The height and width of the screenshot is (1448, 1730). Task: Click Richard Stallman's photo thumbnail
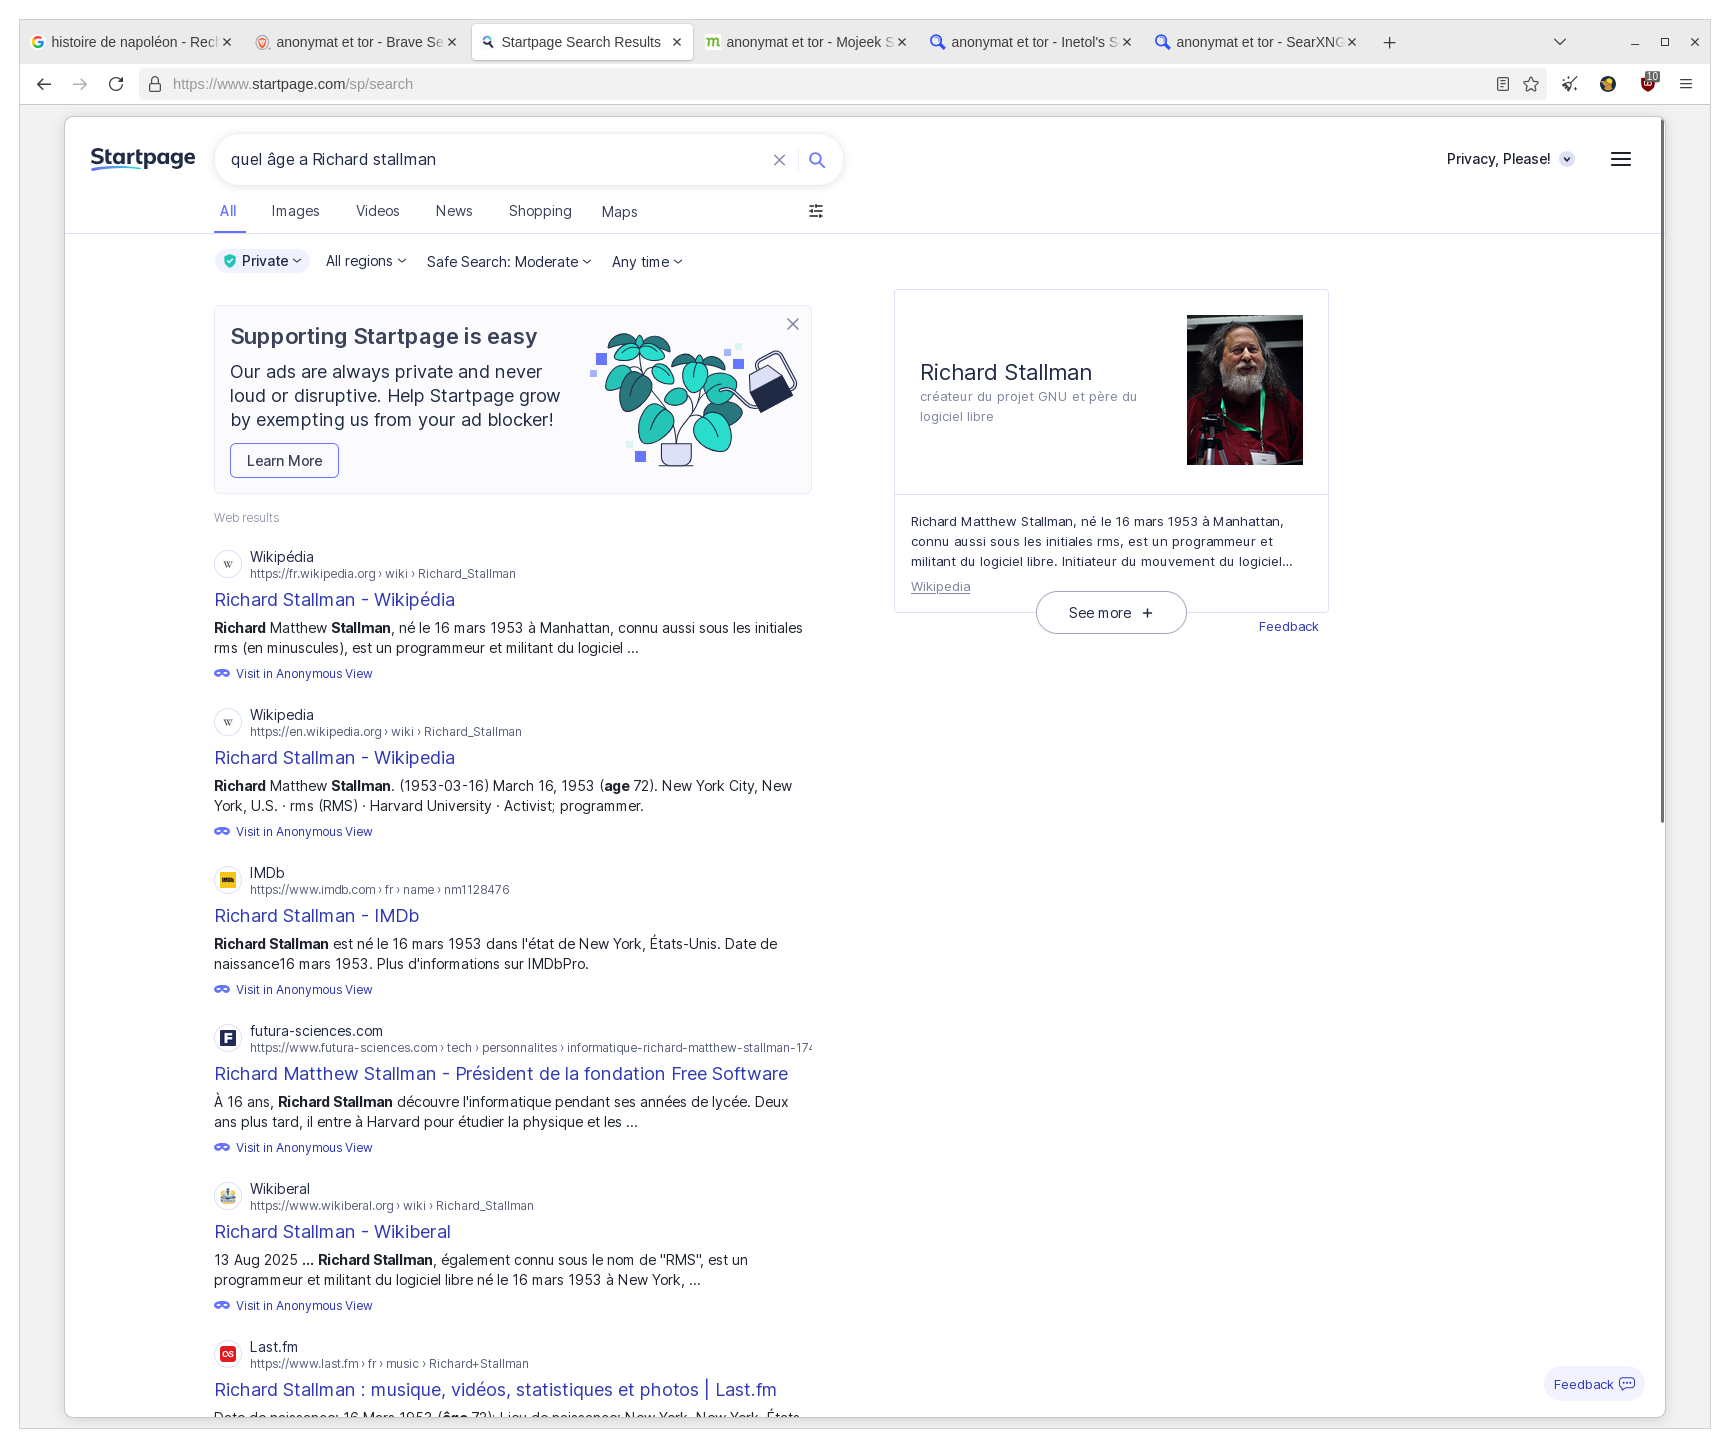[1244, 390]
